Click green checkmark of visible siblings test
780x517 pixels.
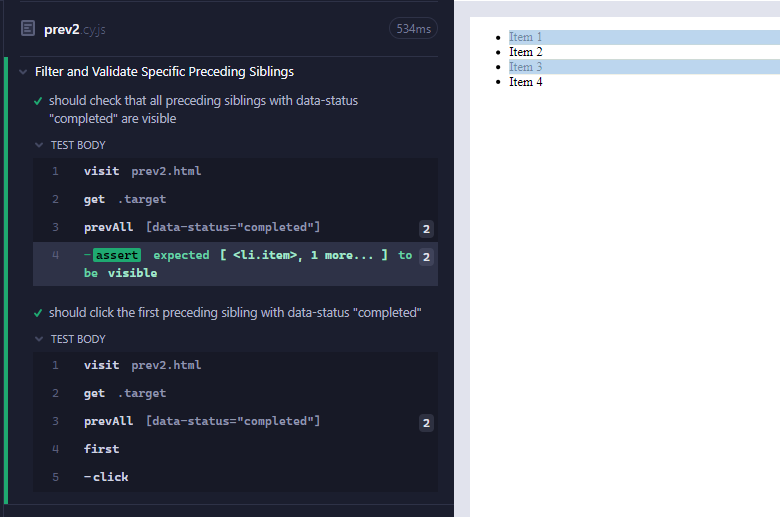[x=38, y=101]
